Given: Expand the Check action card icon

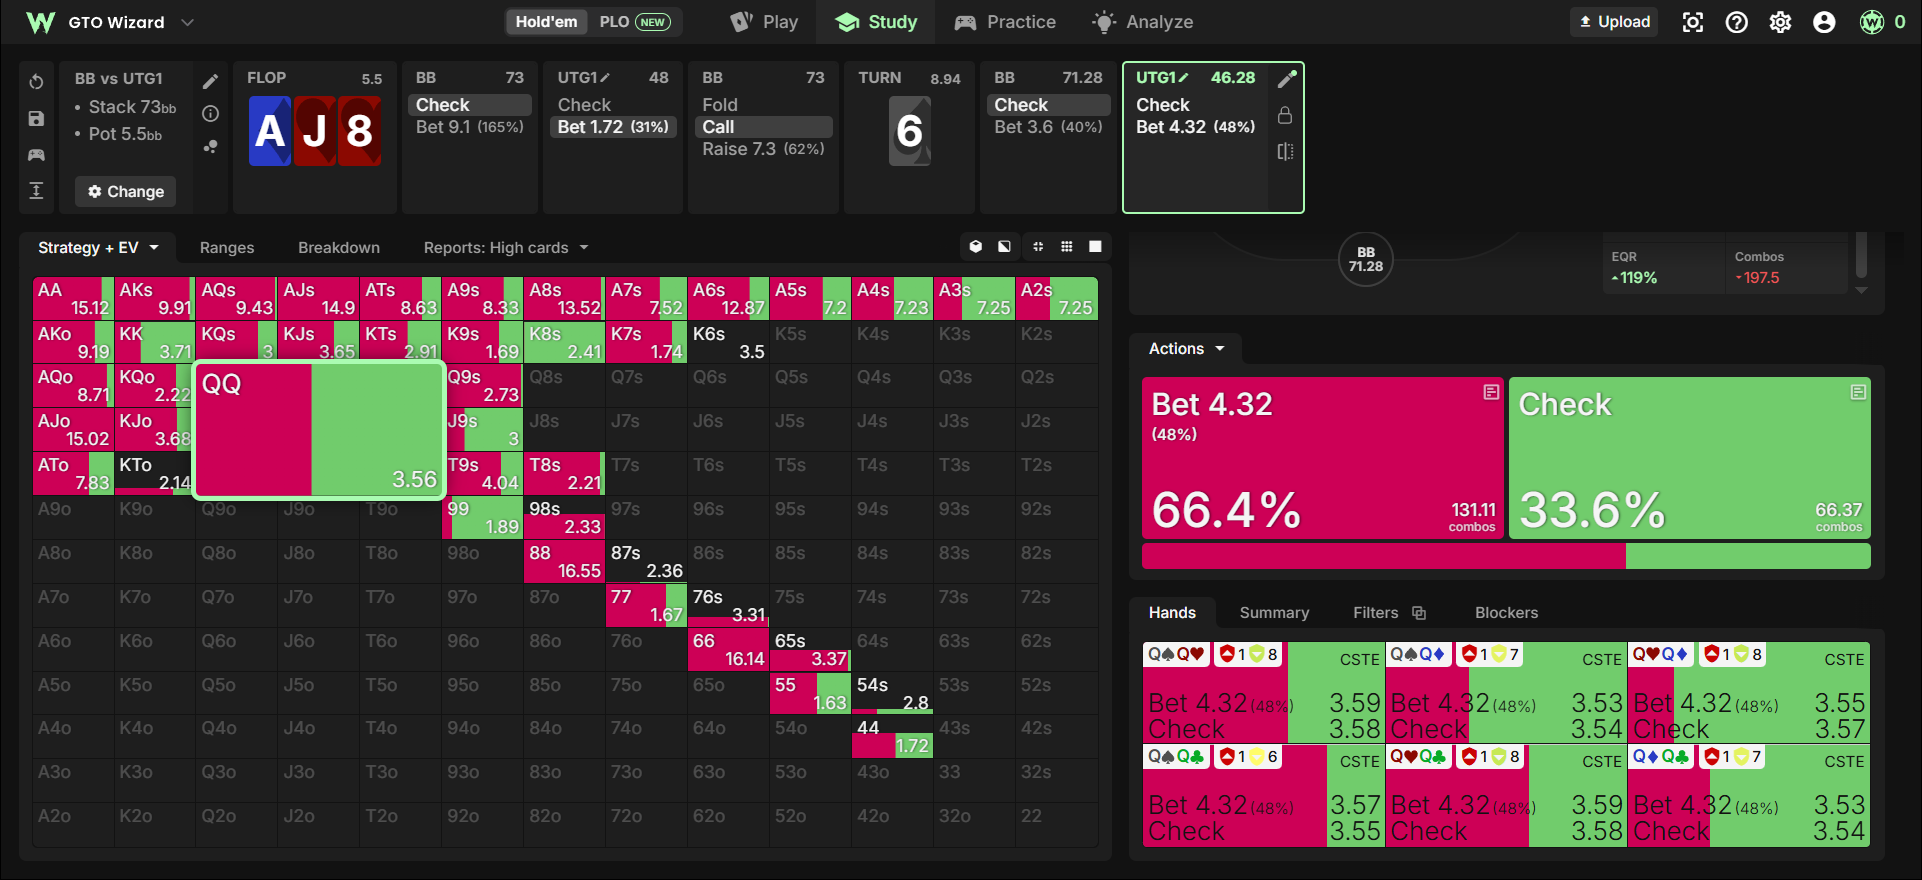Looking at the screenshot, I should coord(1858,392).
